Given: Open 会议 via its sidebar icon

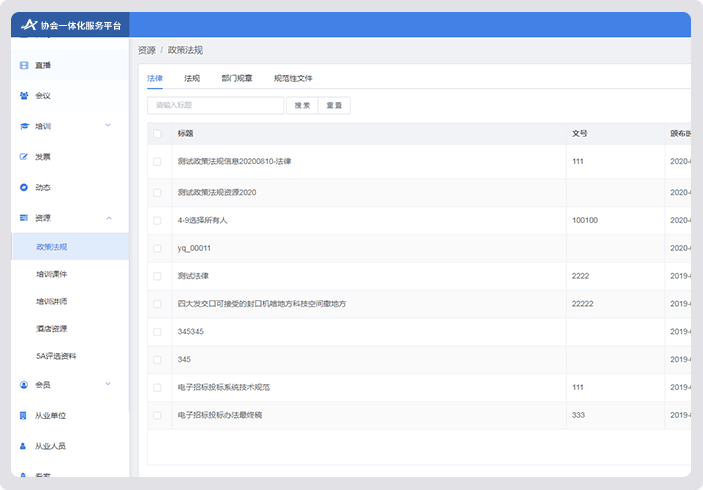Looking at the screenshot, I should point(24,96).
